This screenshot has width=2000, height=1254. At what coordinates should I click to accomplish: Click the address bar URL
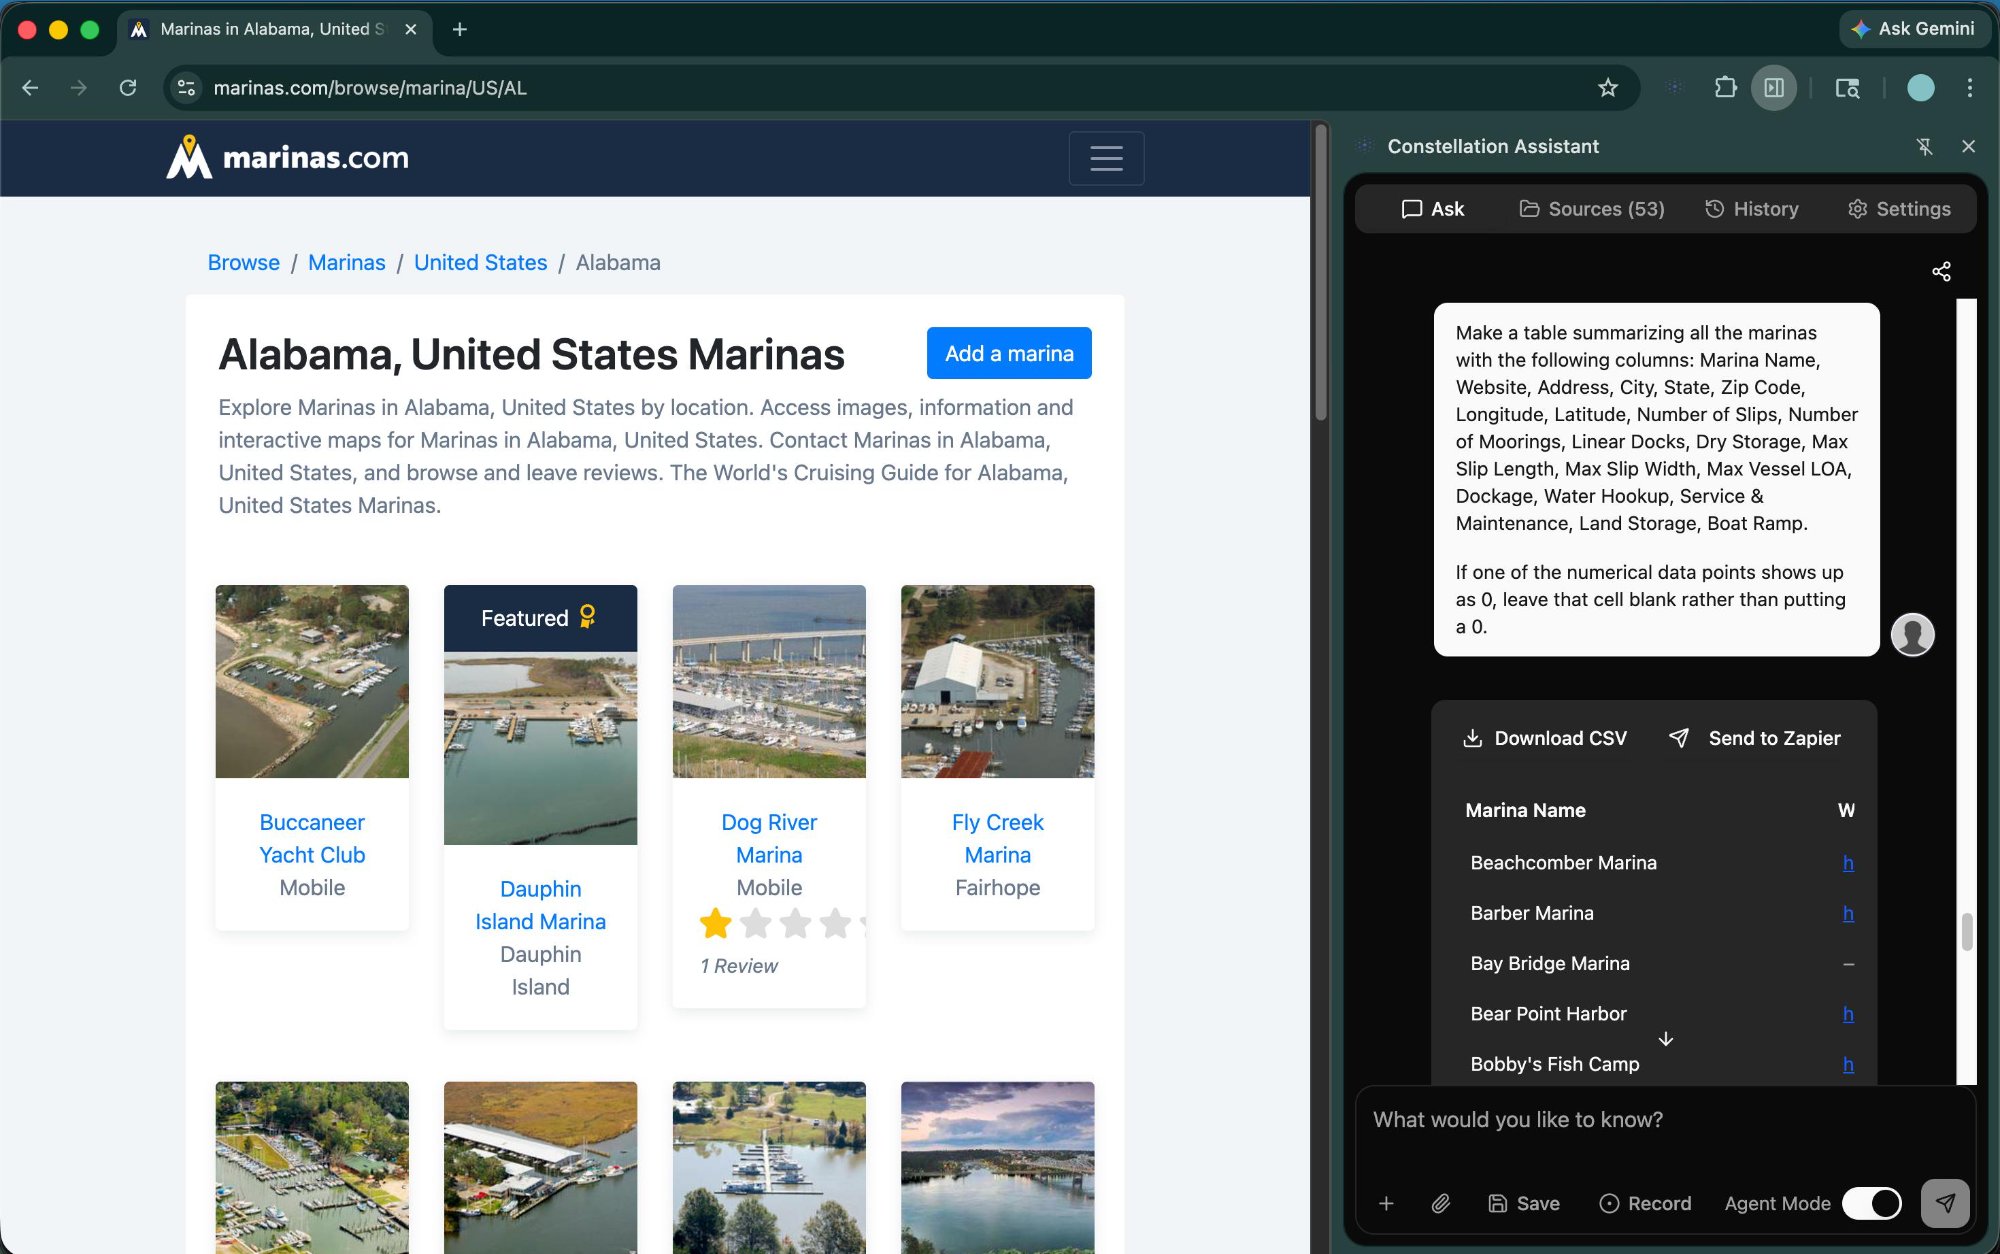(370, 88)
